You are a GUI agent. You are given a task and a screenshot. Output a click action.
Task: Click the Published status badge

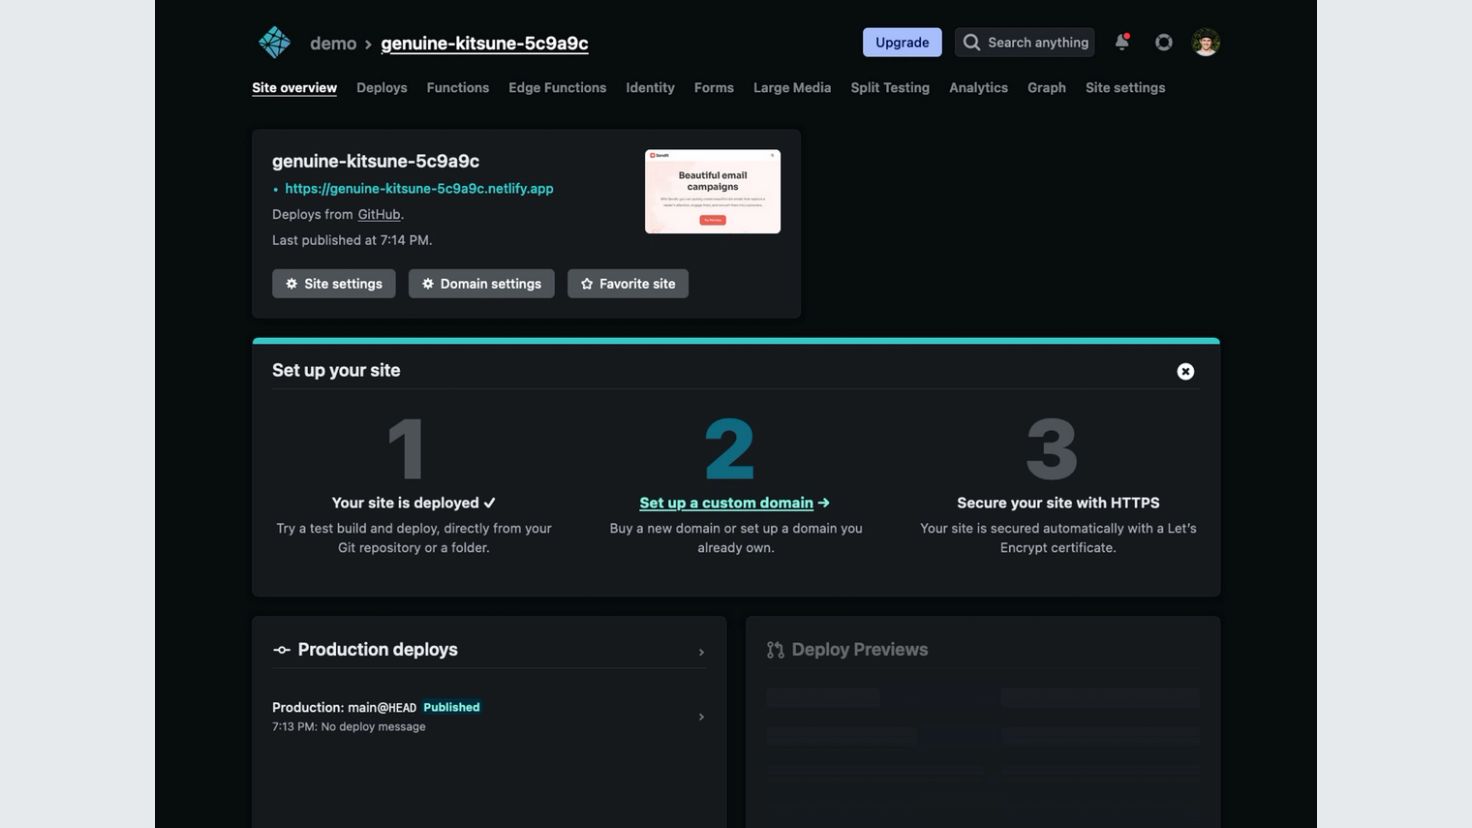click(x=451, y=707)
